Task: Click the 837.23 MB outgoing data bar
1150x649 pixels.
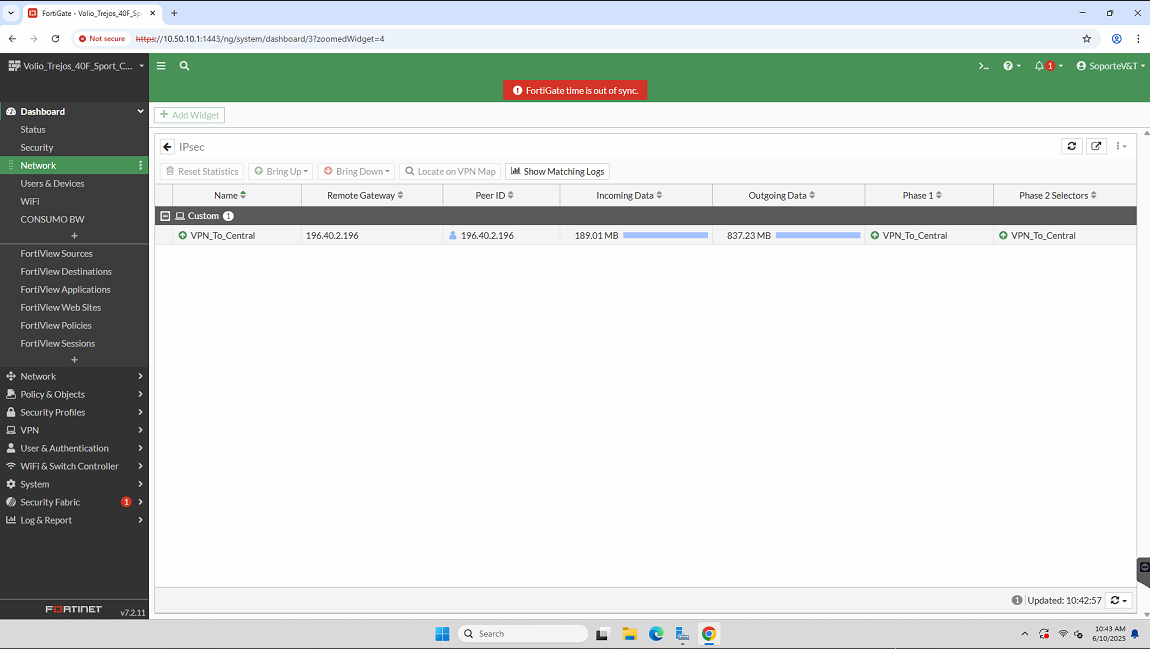Action: click(x=818, y=235)
